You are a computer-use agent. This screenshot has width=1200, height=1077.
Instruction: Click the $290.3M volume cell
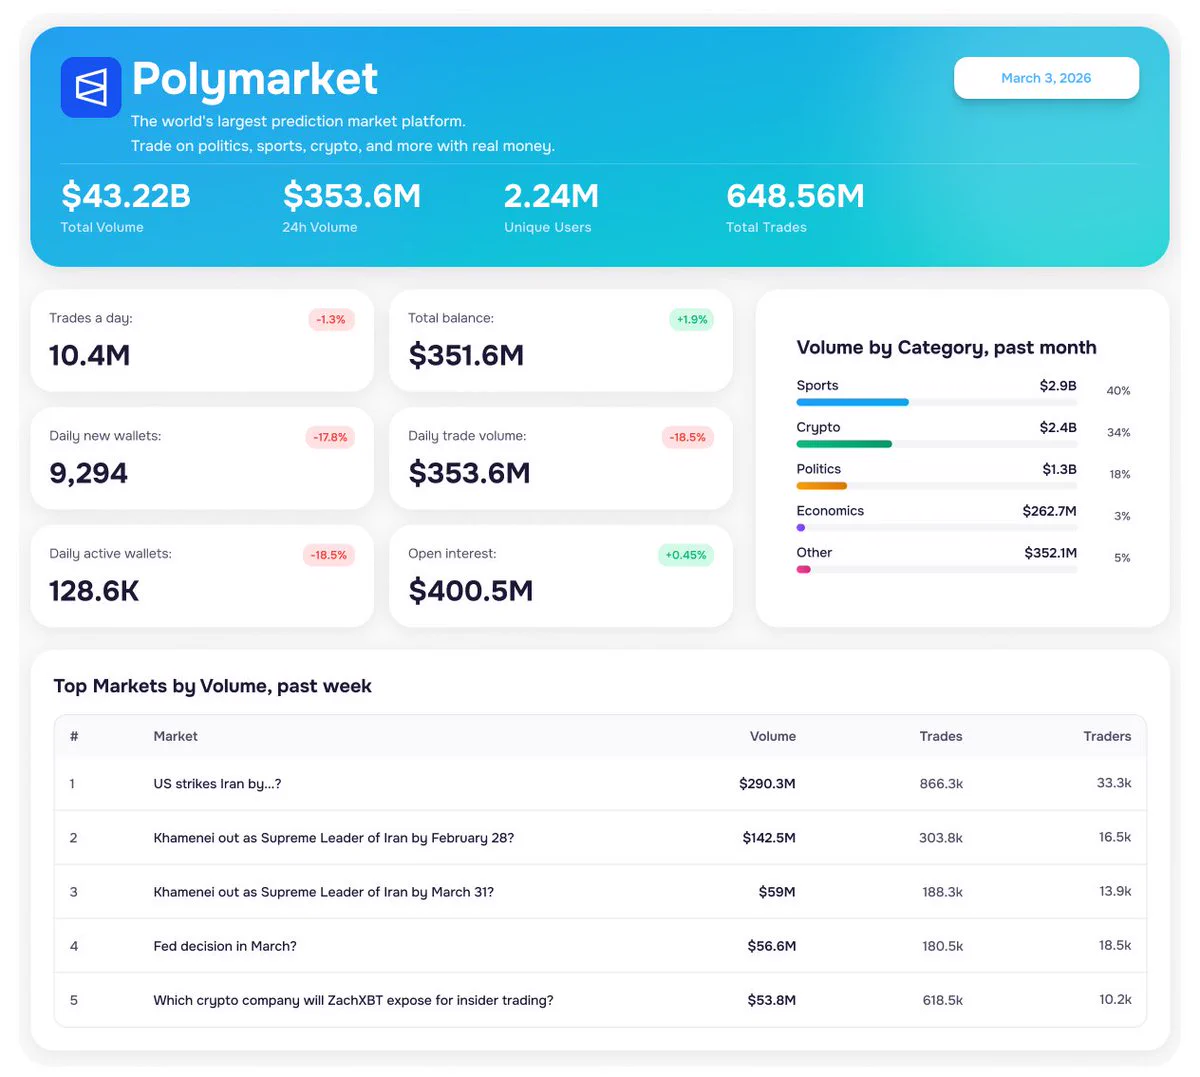pos(767,784)
